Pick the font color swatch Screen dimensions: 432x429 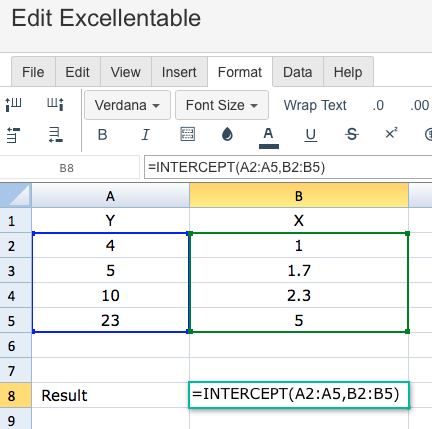pyautogui.click(x=269, y=138)
